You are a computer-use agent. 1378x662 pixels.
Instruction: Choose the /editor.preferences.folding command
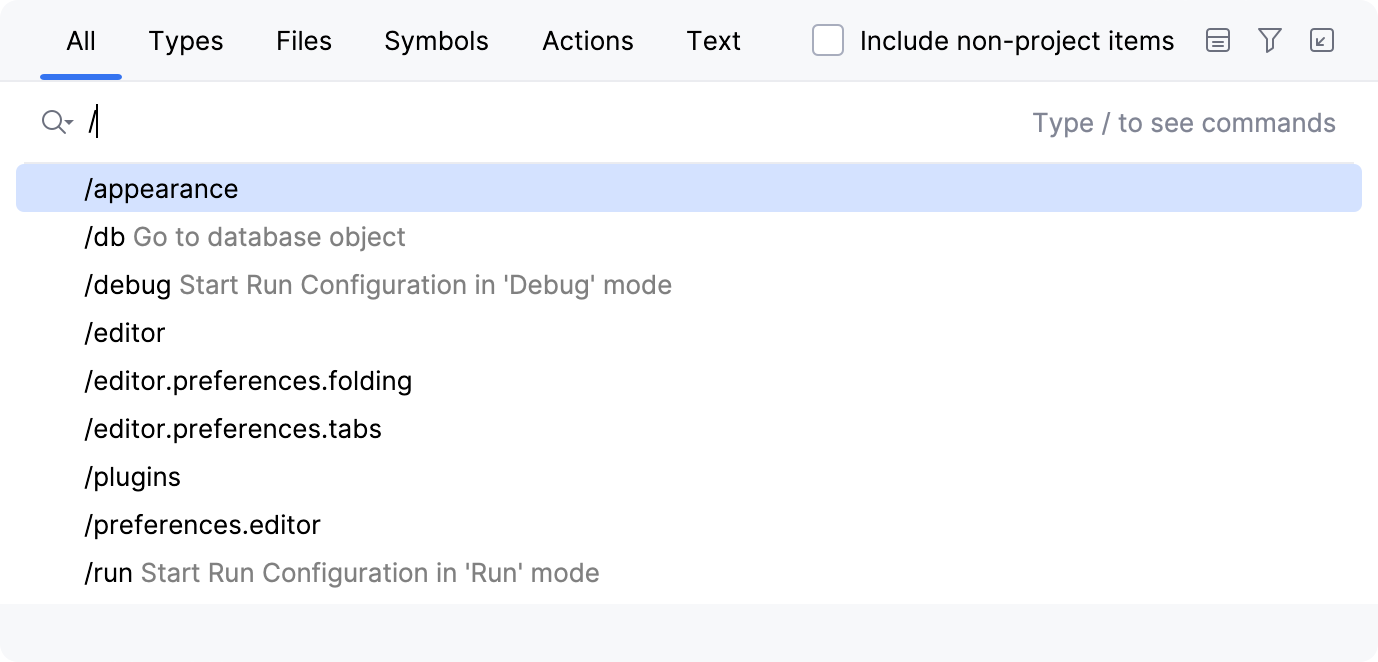(248, 380)
